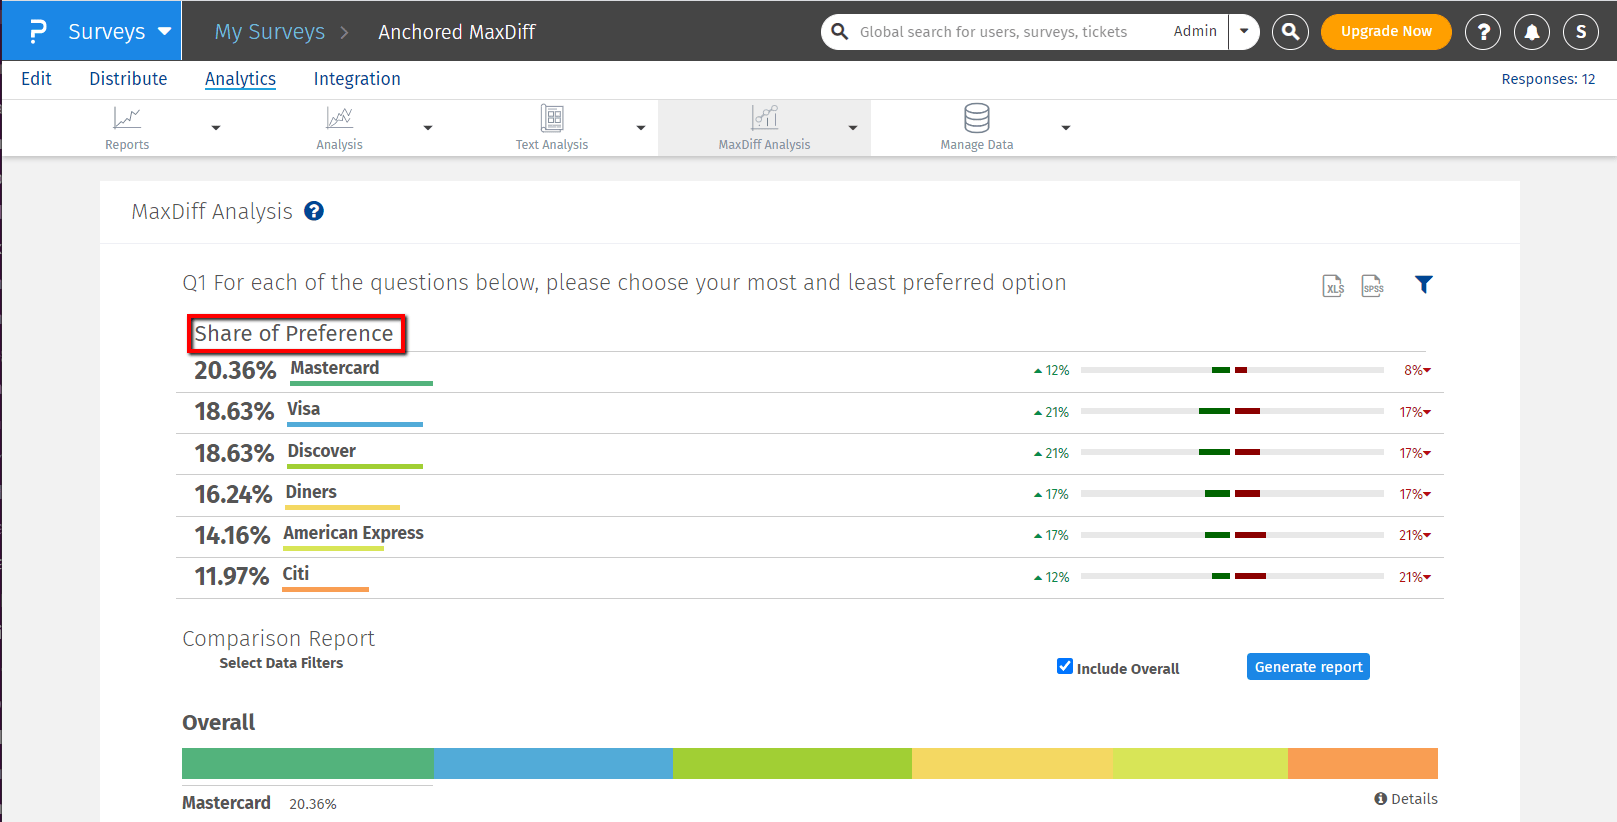1617x822 pixels.
Task: Open the notifications bell icon
Action: click(x=1531, y=32)
